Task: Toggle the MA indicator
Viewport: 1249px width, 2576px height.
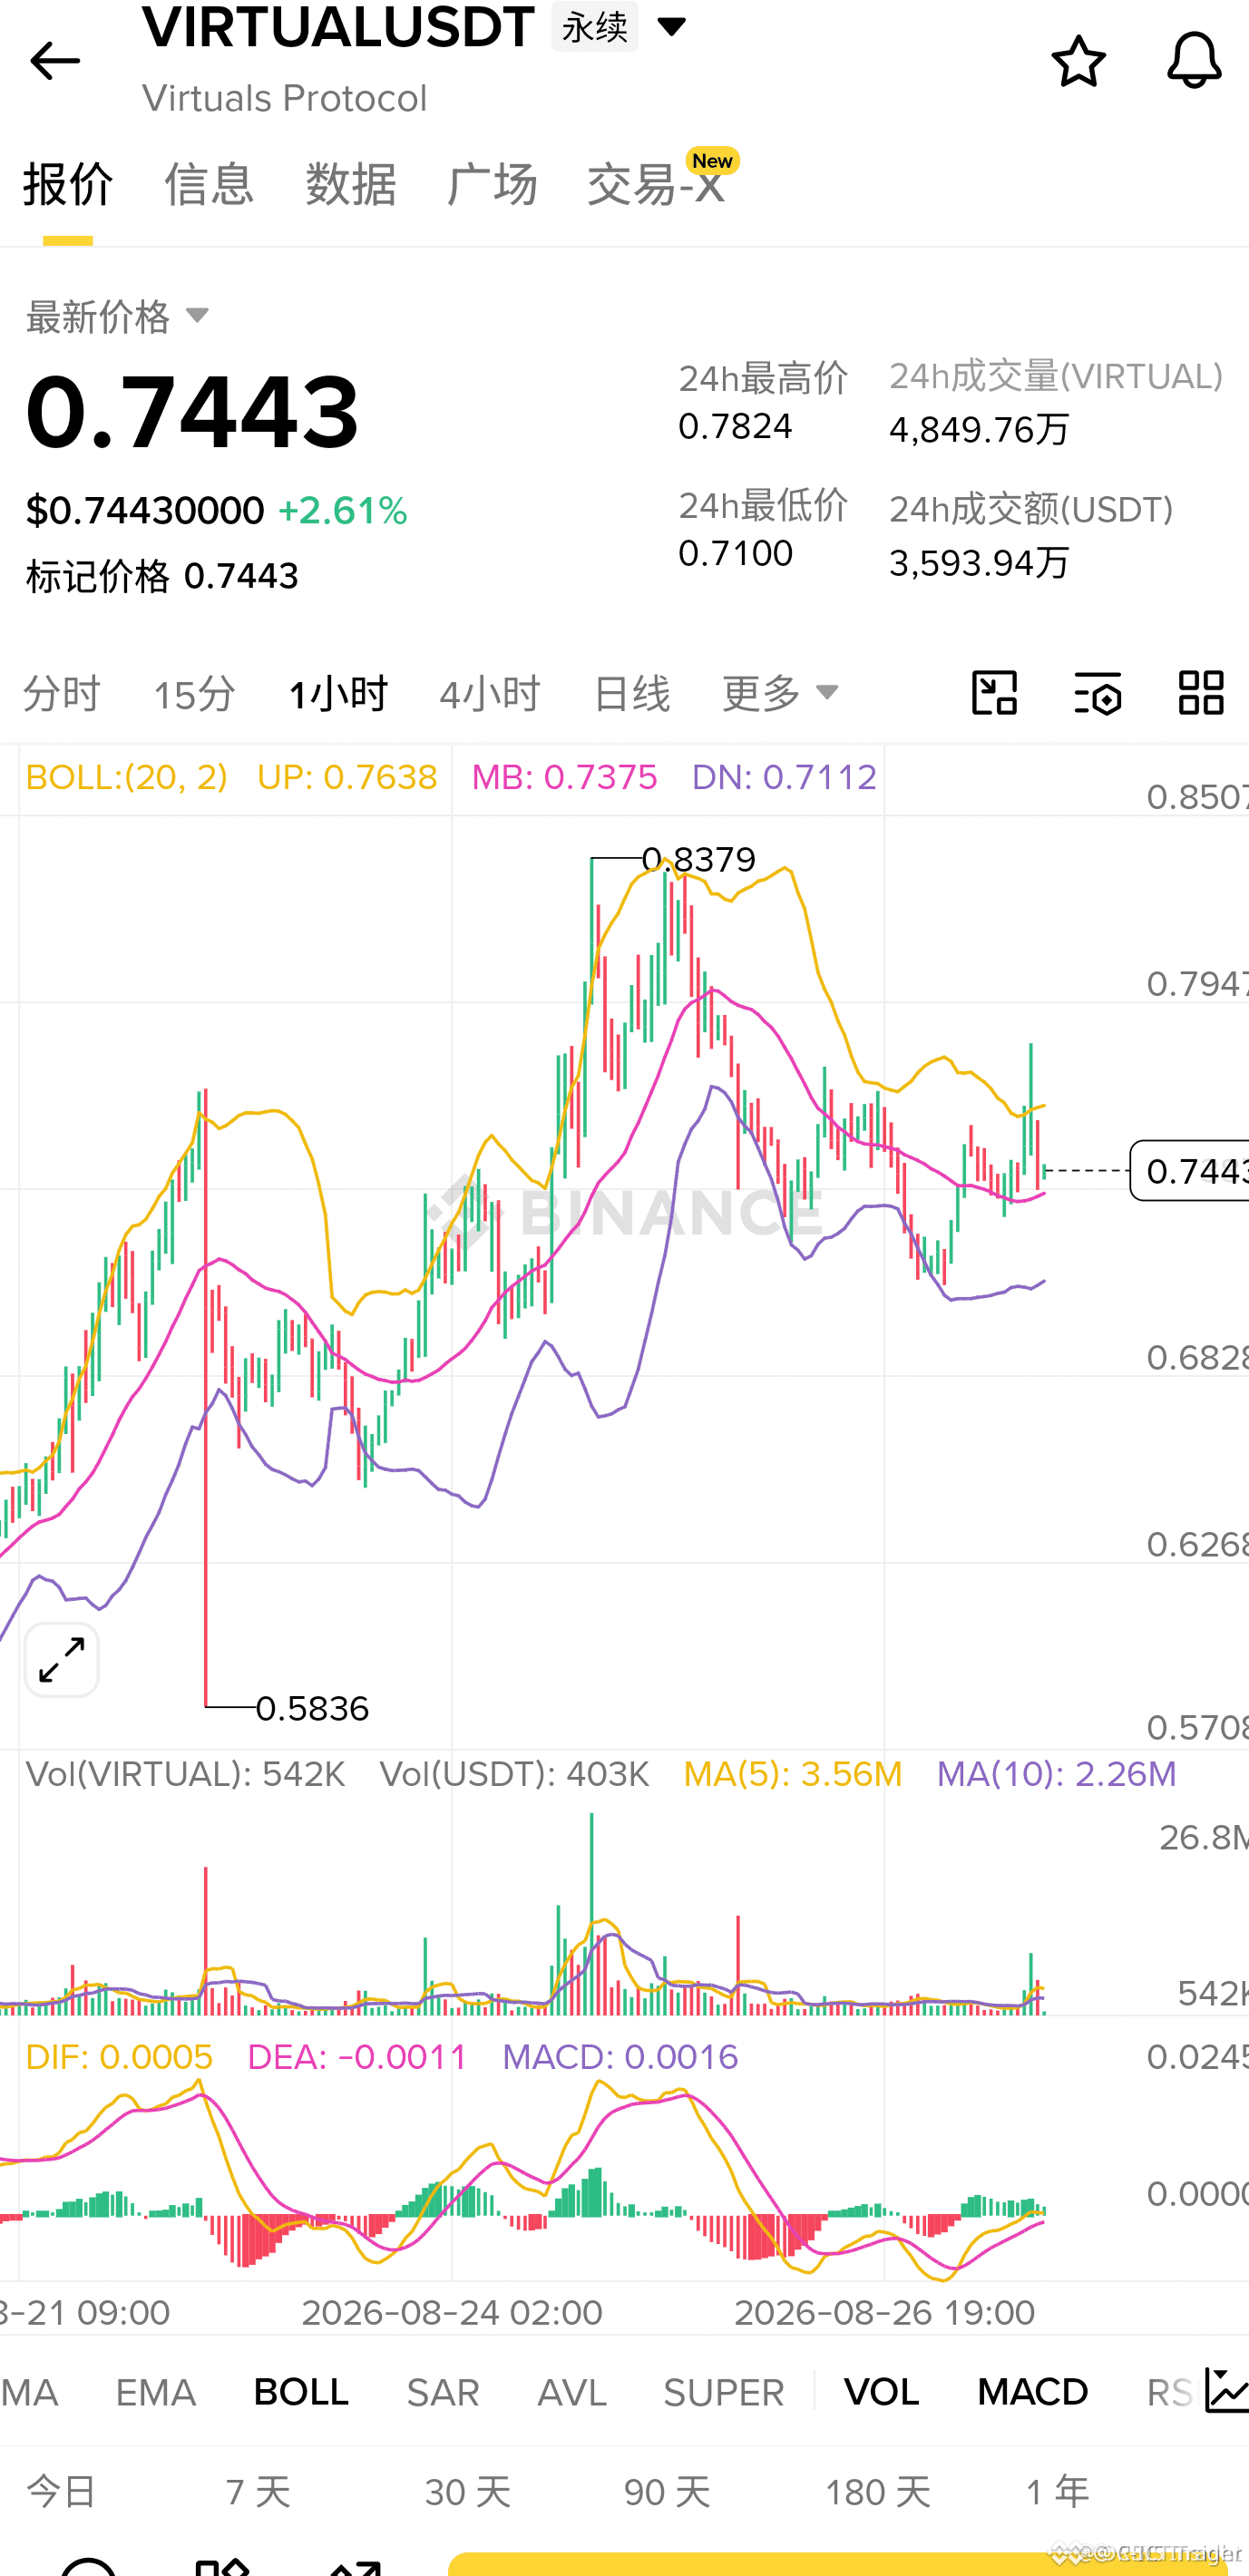Action: click(29, 2391)
